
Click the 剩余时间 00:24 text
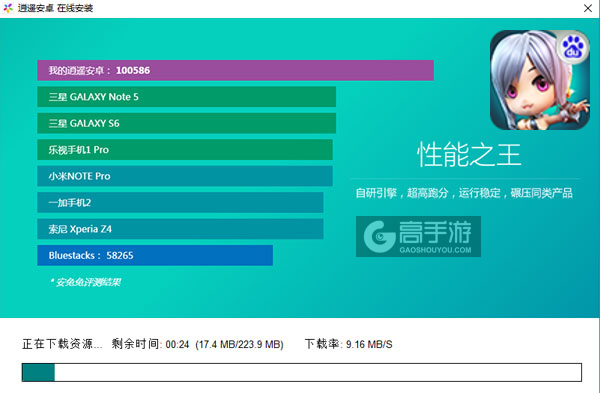(x=150, y=344)
